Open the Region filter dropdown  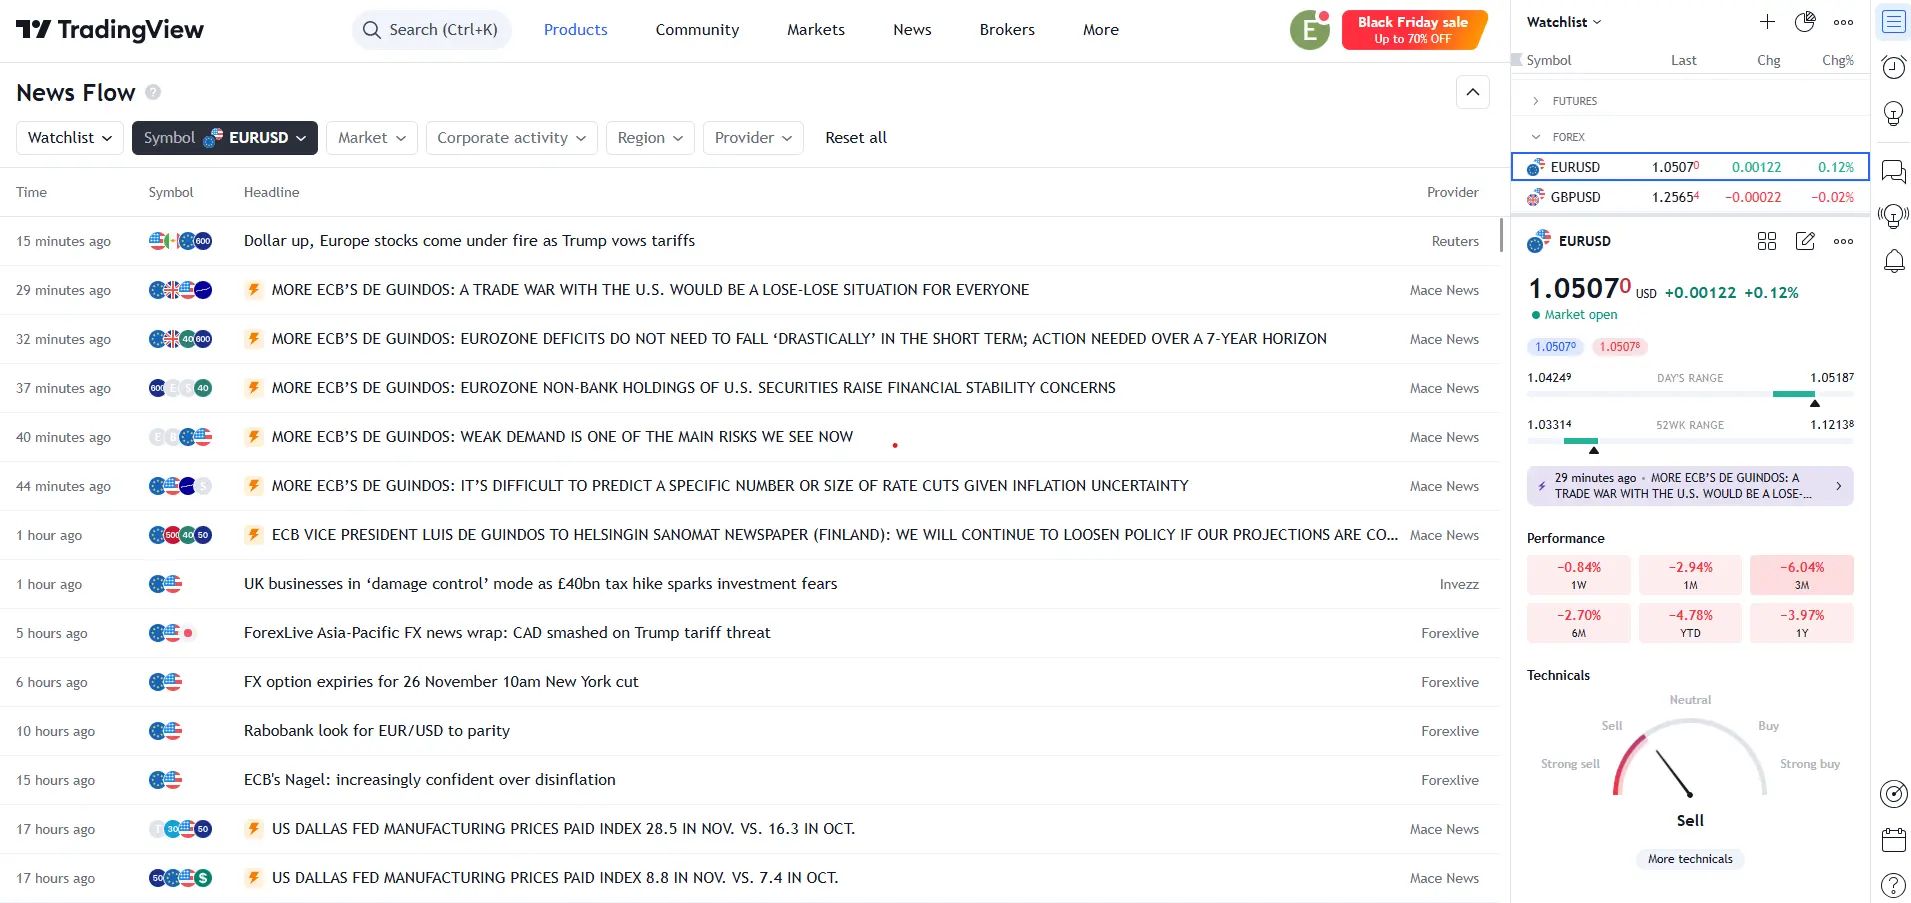650,138
